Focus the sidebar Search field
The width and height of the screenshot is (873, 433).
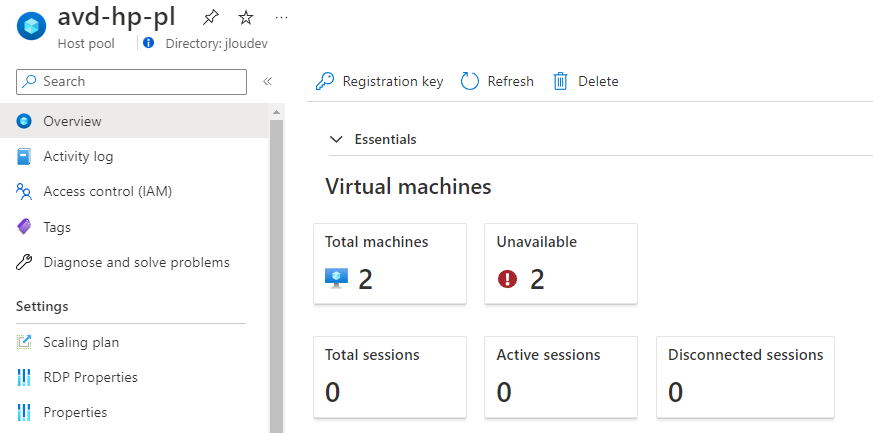coord(131,82)
